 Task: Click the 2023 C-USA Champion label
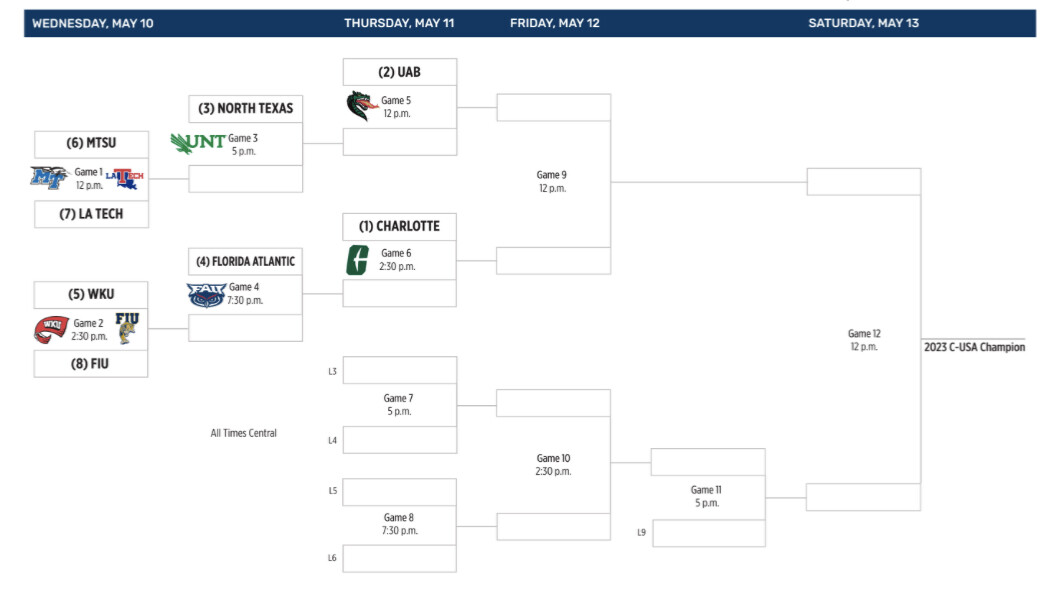click(x=974, y=348)
